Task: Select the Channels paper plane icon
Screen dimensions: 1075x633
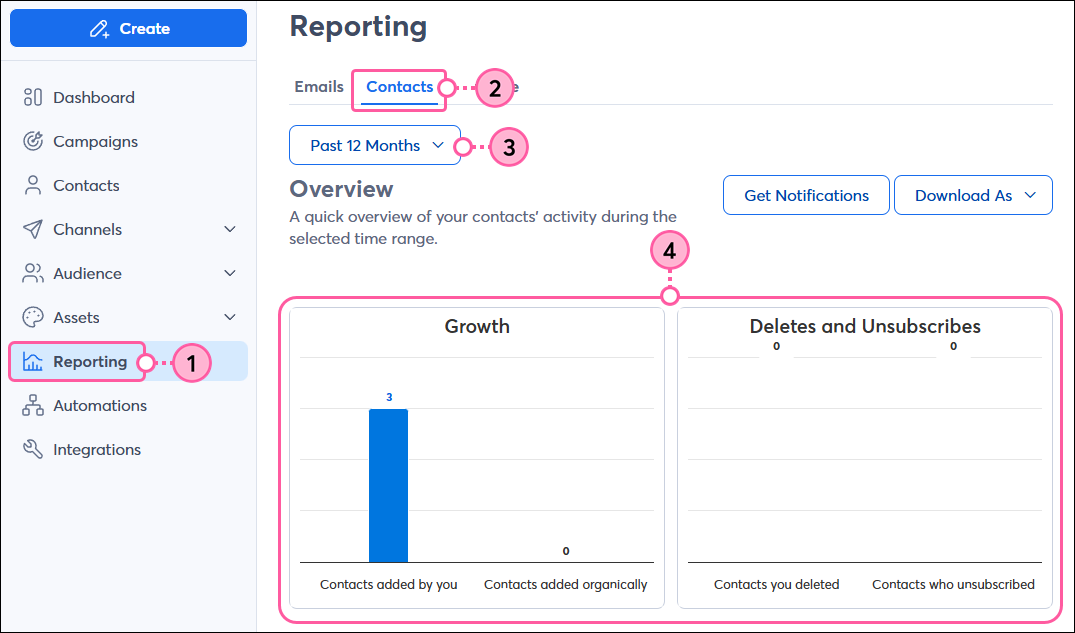Action: click(x=31, y=229)
